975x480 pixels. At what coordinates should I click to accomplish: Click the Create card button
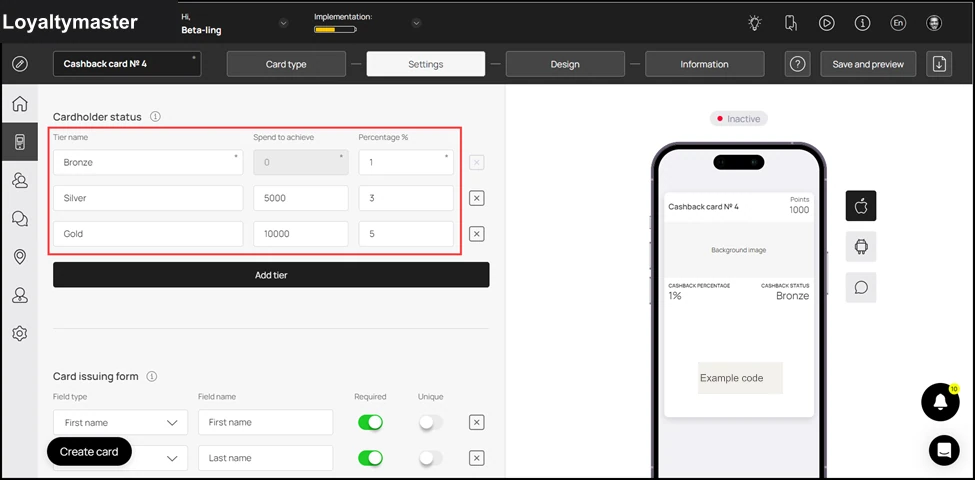[89, 451]
